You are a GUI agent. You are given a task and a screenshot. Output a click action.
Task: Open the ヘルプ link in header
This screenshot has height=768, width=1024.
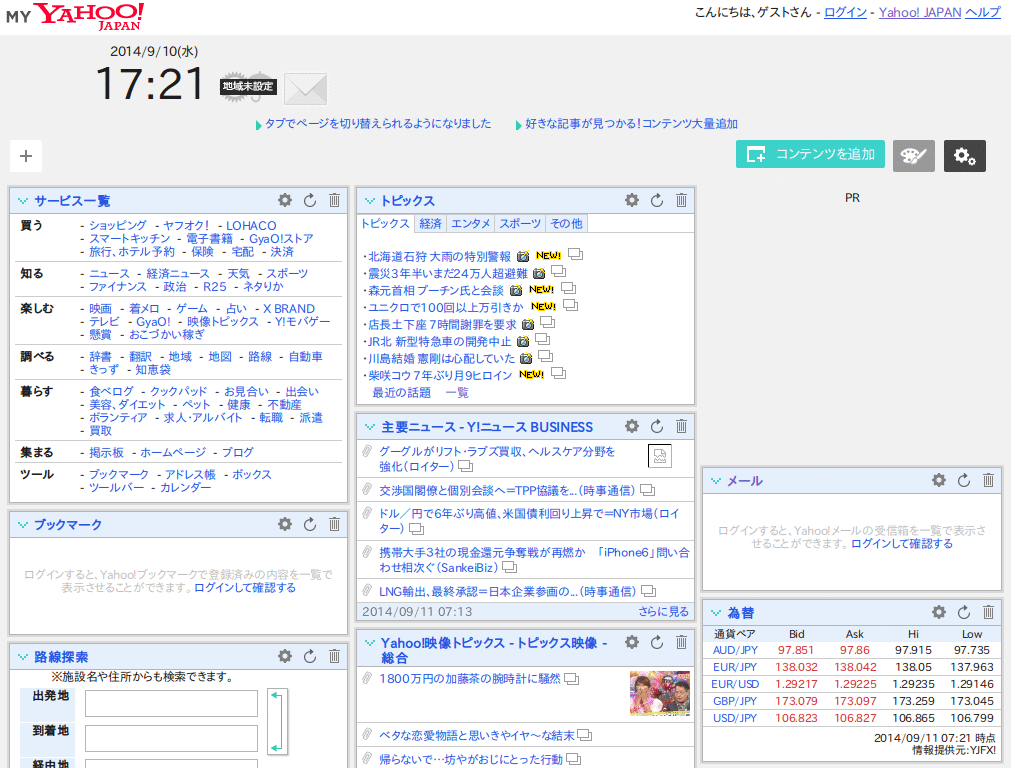tap(983, 12)
